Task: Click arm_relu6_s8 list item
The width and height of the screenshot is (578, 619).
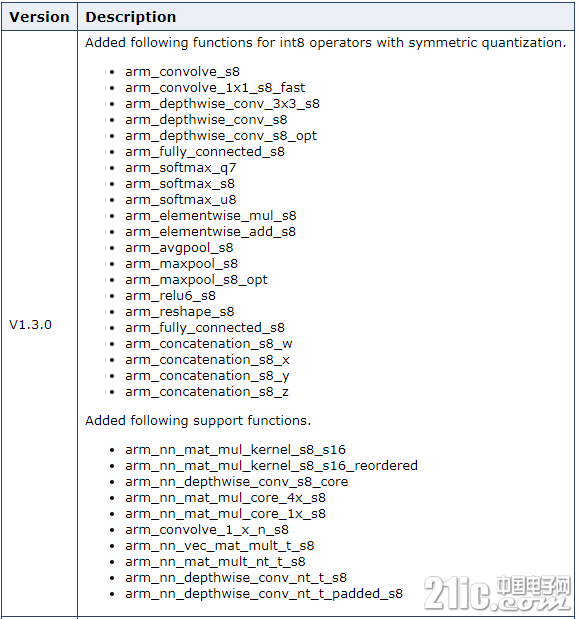Action: pos(170,296)
